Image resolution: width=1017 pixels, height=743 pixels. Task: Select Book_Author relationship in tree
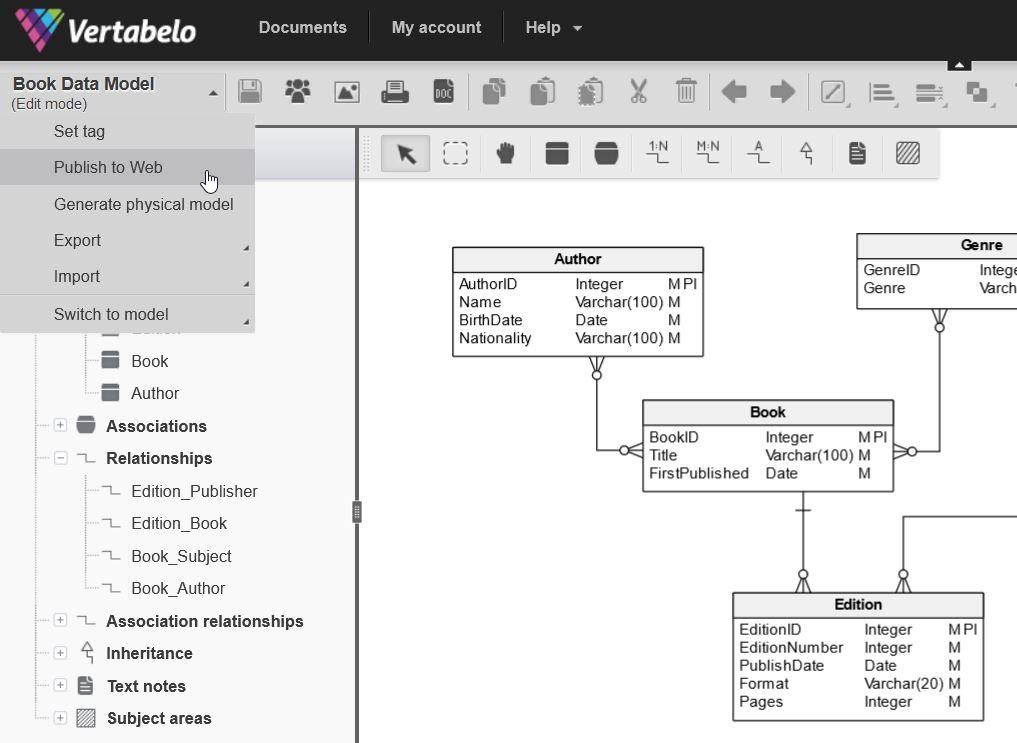tap(178, 588)
